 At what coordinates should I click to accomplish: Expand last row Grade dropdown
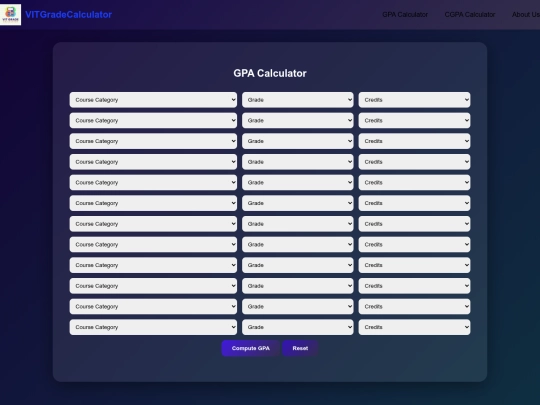298,327
